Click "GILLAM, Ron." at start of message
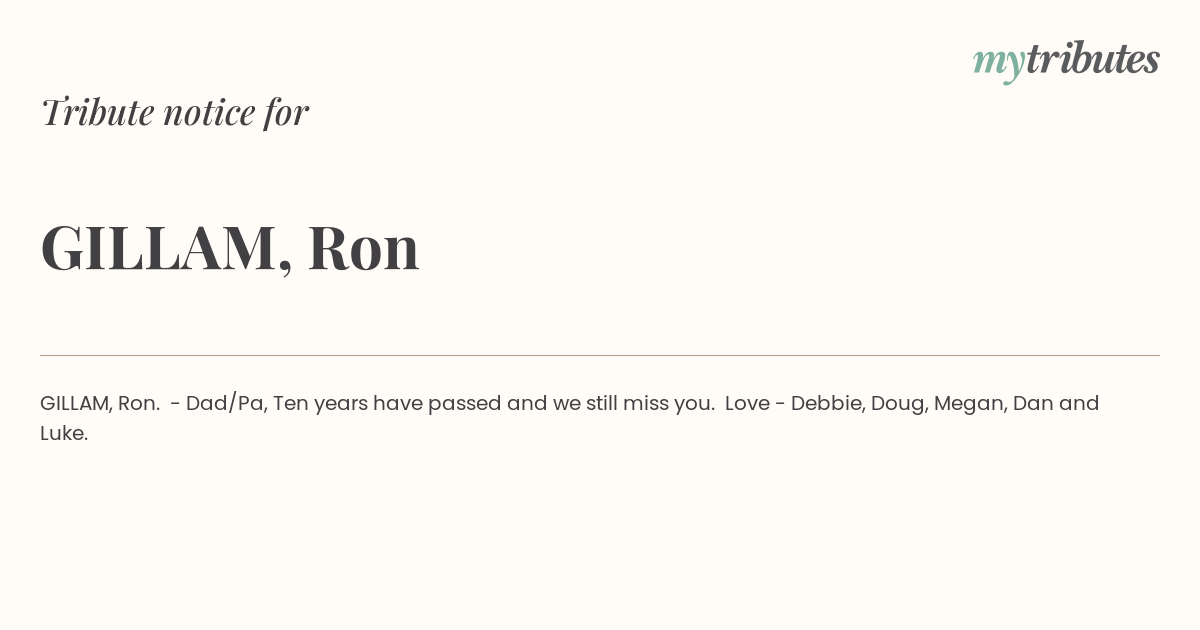Screen dimensions: 1200x630 100,403
